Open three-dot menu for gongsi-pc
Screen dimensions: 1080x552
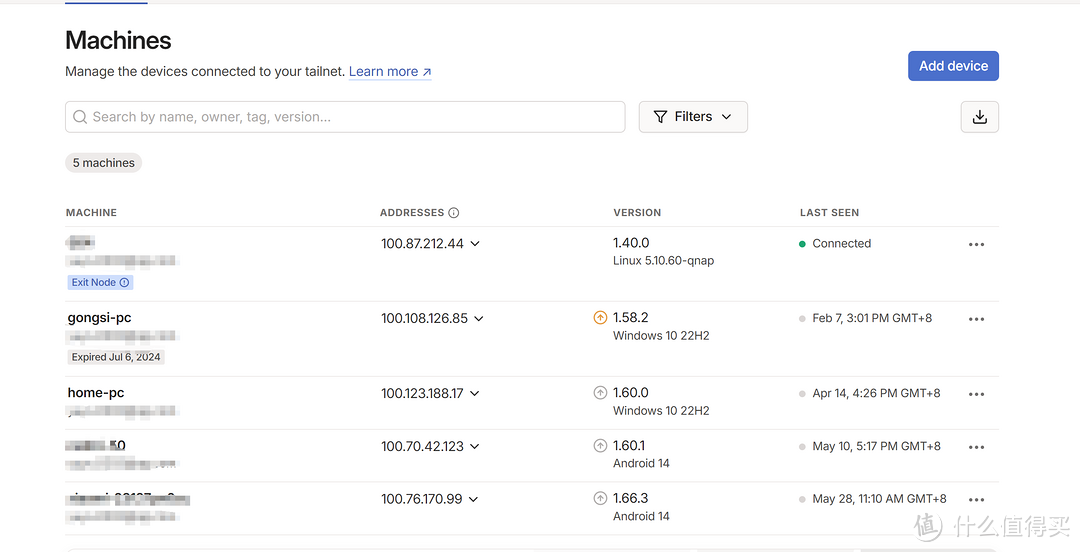click(x=976, y=319)
